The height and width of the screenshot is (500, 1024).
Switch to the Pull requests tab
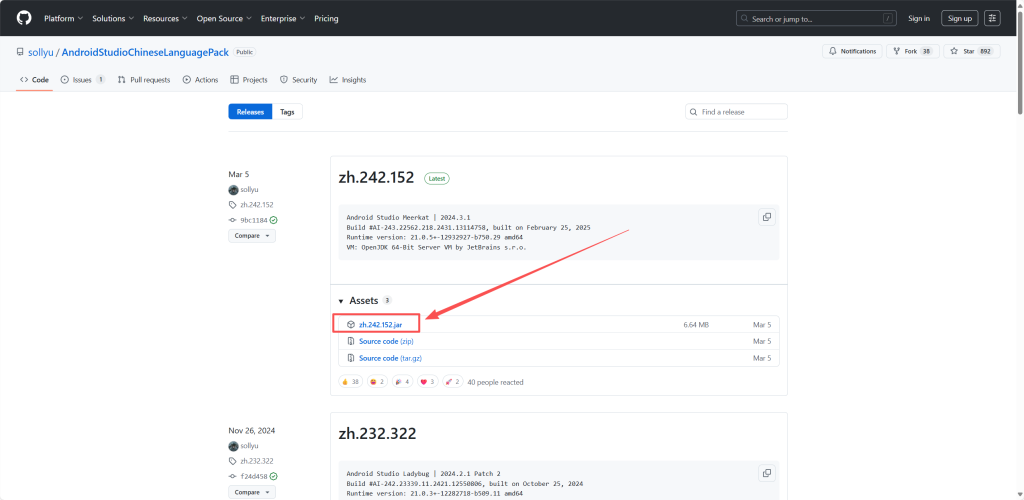pyautogui.click(x=144, y=80)
